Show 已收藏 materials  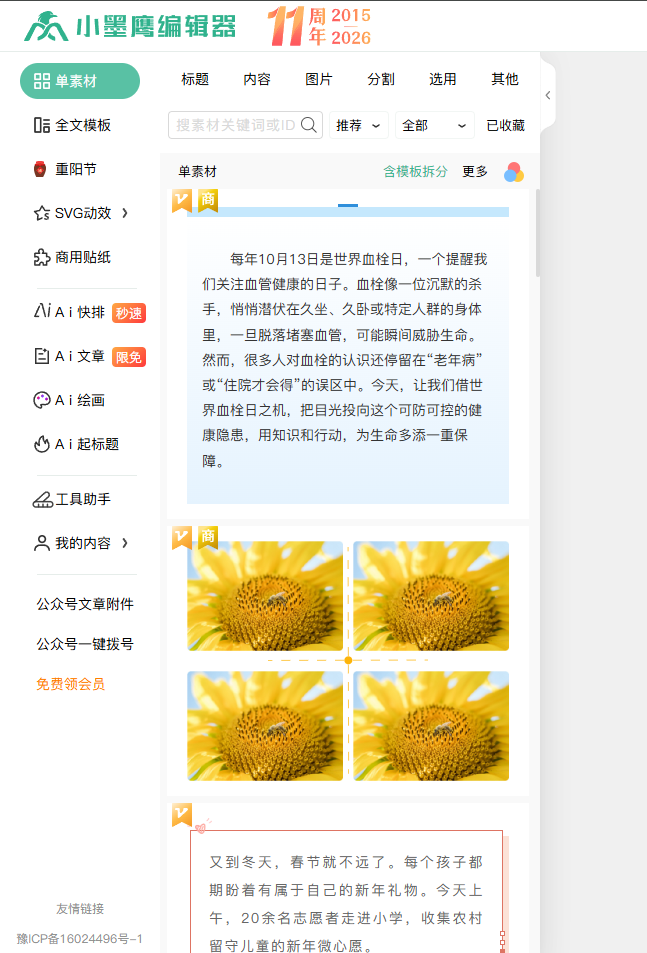pyautogui.click(x=505, y=125)
